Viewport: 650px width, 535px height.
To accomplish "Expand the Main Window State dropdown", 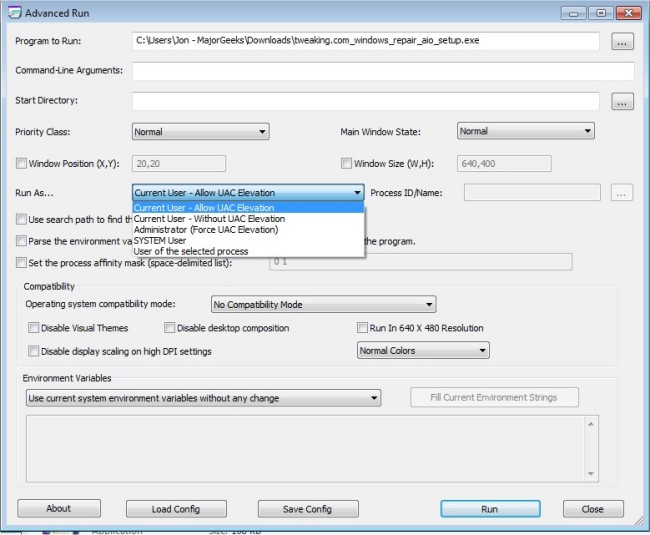I will pos(525,131).
